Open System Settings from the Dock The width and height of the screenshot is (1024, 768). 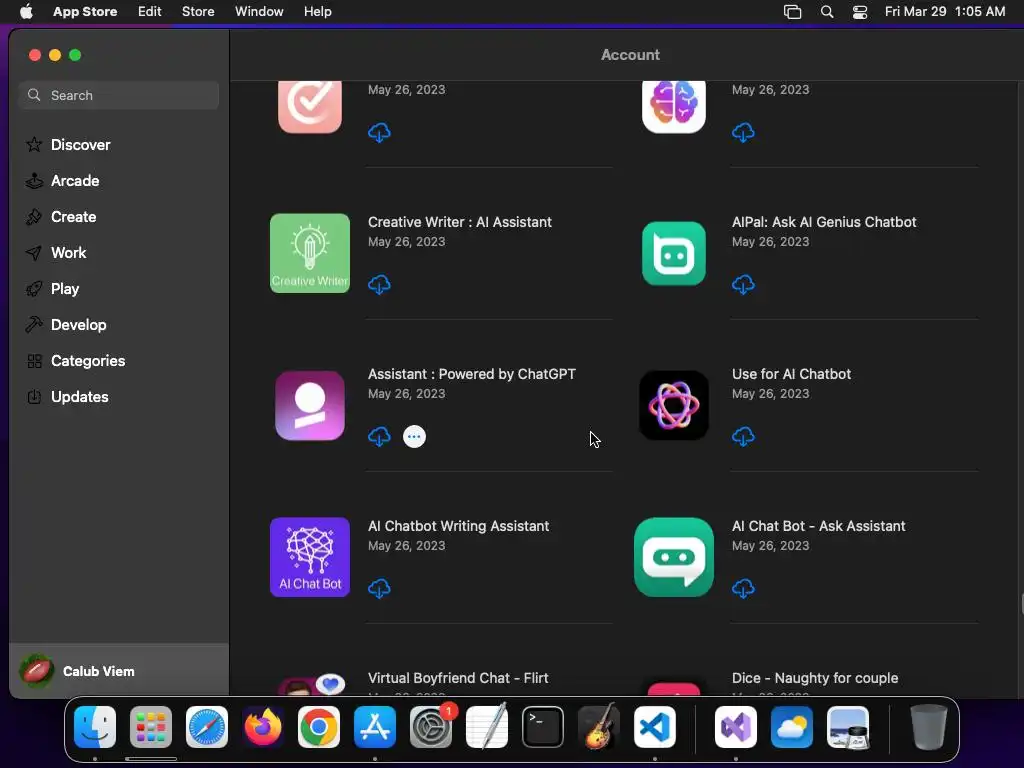point(431,727)
